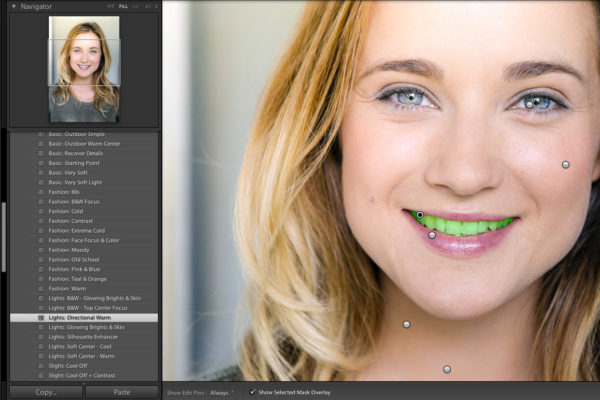
Task: Select the adjustment pin on the right-side eye
Action: point(530,104)
